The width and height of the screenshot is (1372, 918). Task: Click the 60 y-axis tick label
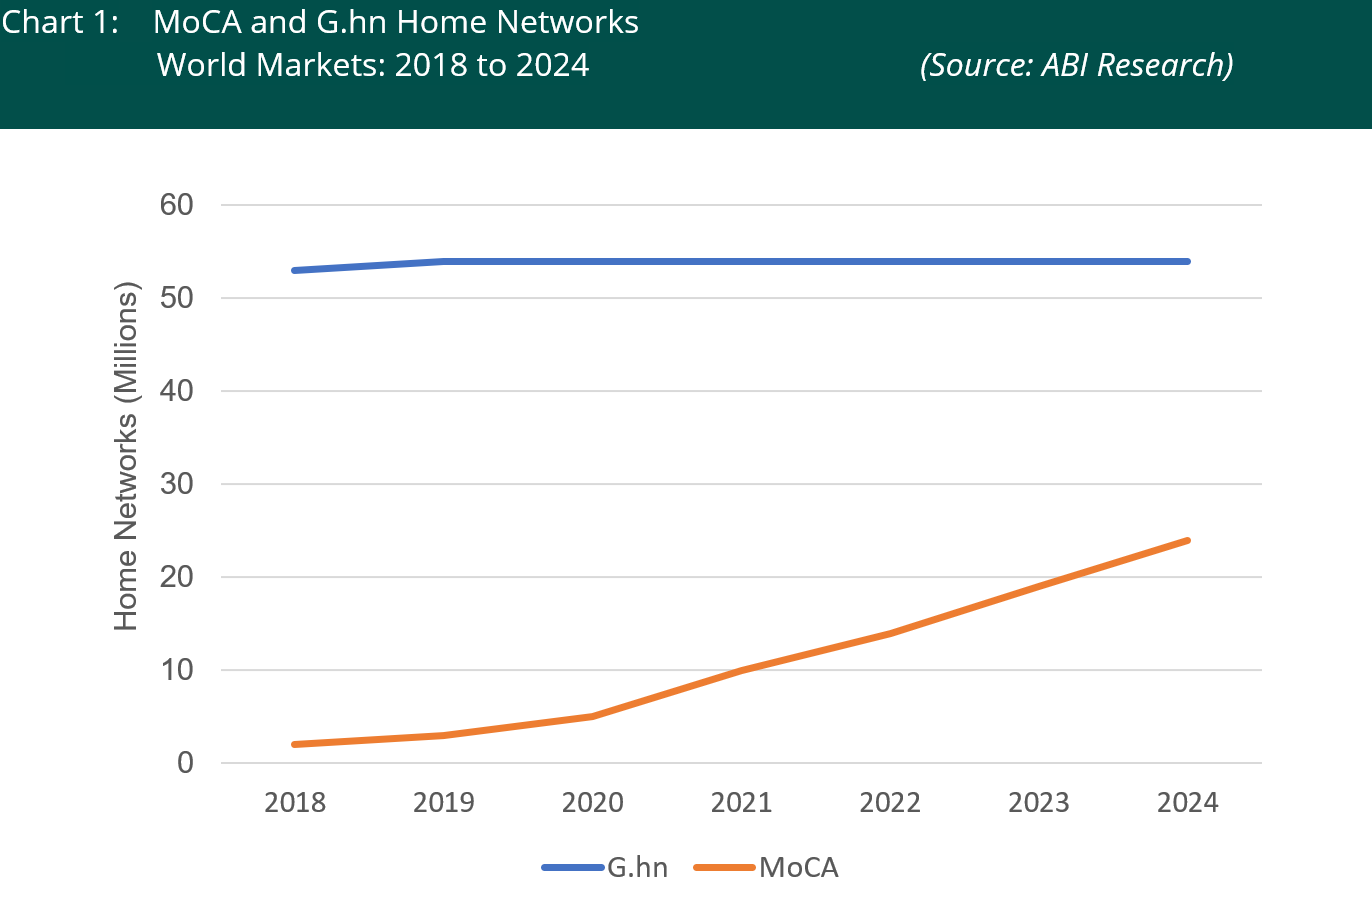176,205
